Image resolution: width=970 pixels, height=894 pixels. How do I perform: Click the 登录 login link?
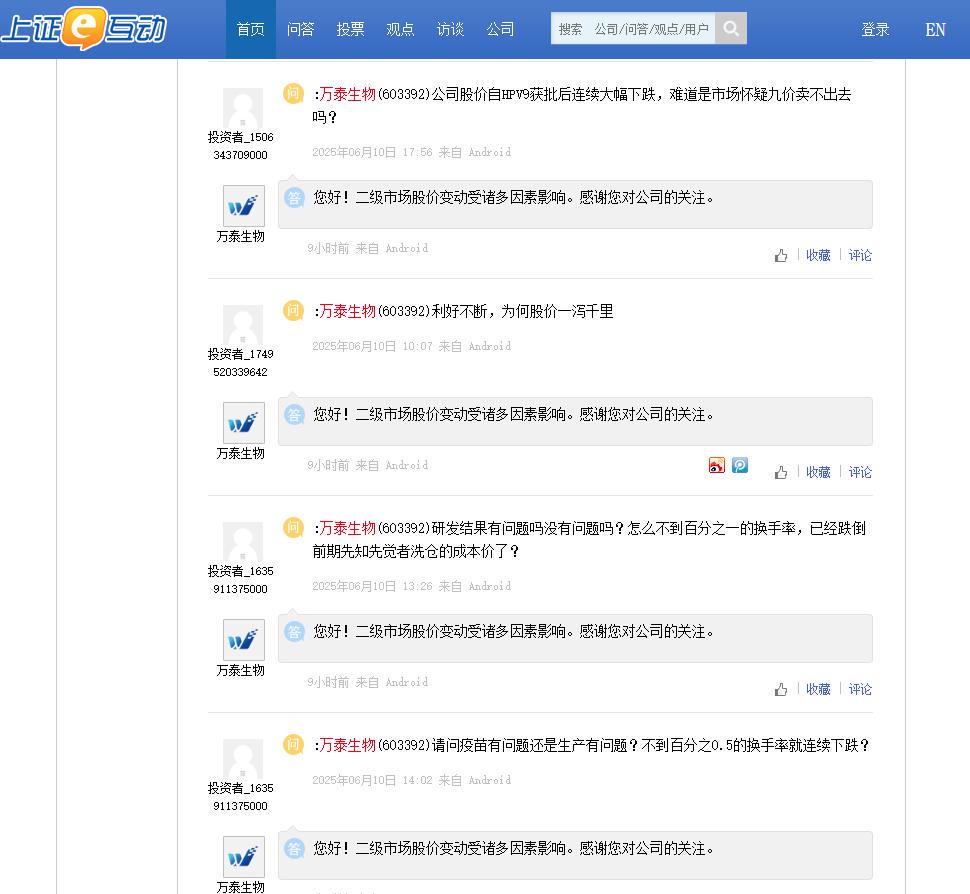875,30
